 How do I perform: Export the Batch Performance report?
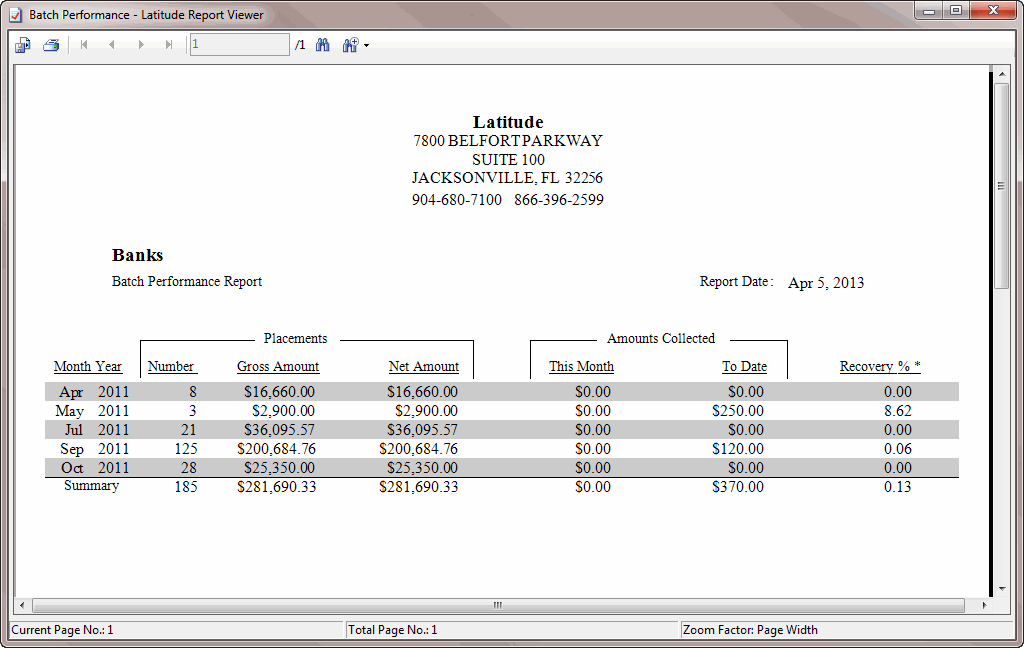point(22,44)
